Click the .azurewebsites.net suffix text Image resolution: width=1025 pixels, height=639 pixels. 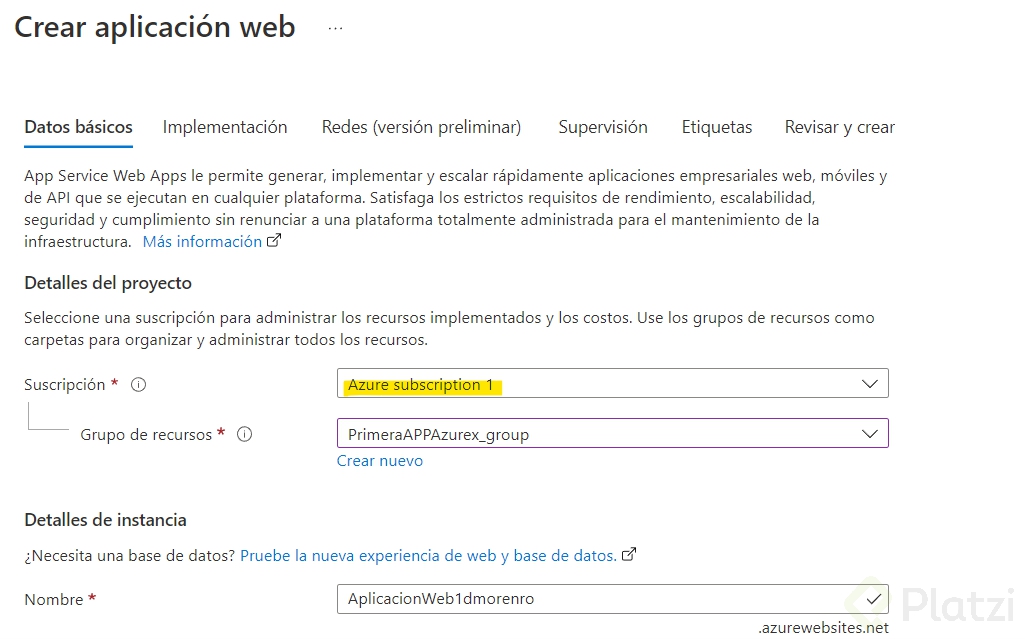tap(824, 627)
